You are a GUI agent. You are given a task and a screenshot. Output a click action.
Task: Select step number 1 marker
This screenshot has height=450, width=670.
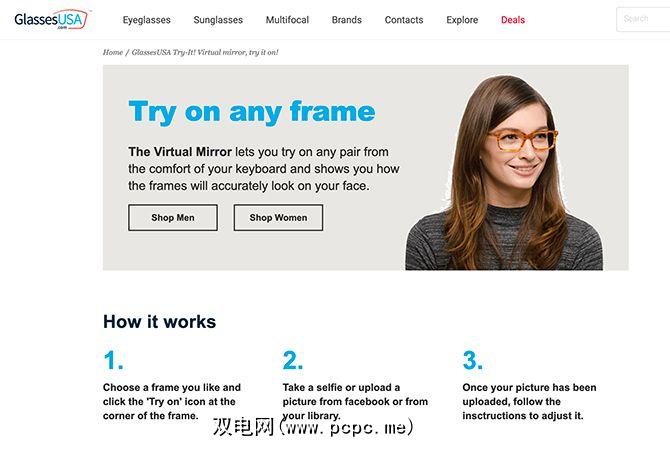(113, 360)
